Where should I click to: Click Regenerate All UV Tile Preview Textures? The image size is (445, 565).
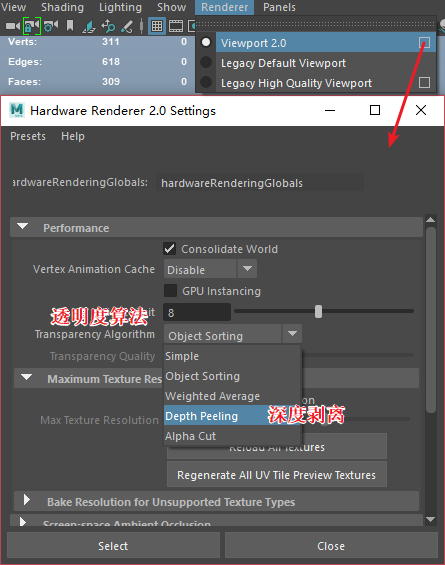pos(277,475)
